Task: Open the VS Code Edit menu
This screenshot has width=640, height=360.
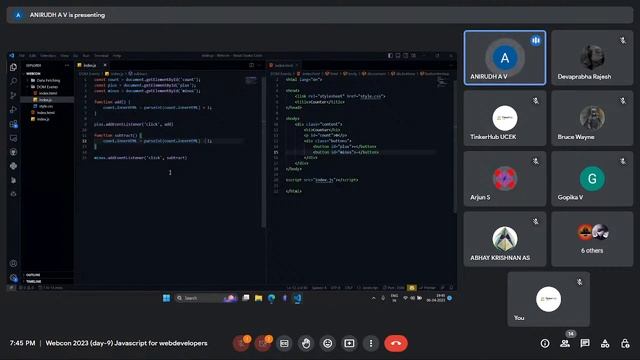Action: 32,56
